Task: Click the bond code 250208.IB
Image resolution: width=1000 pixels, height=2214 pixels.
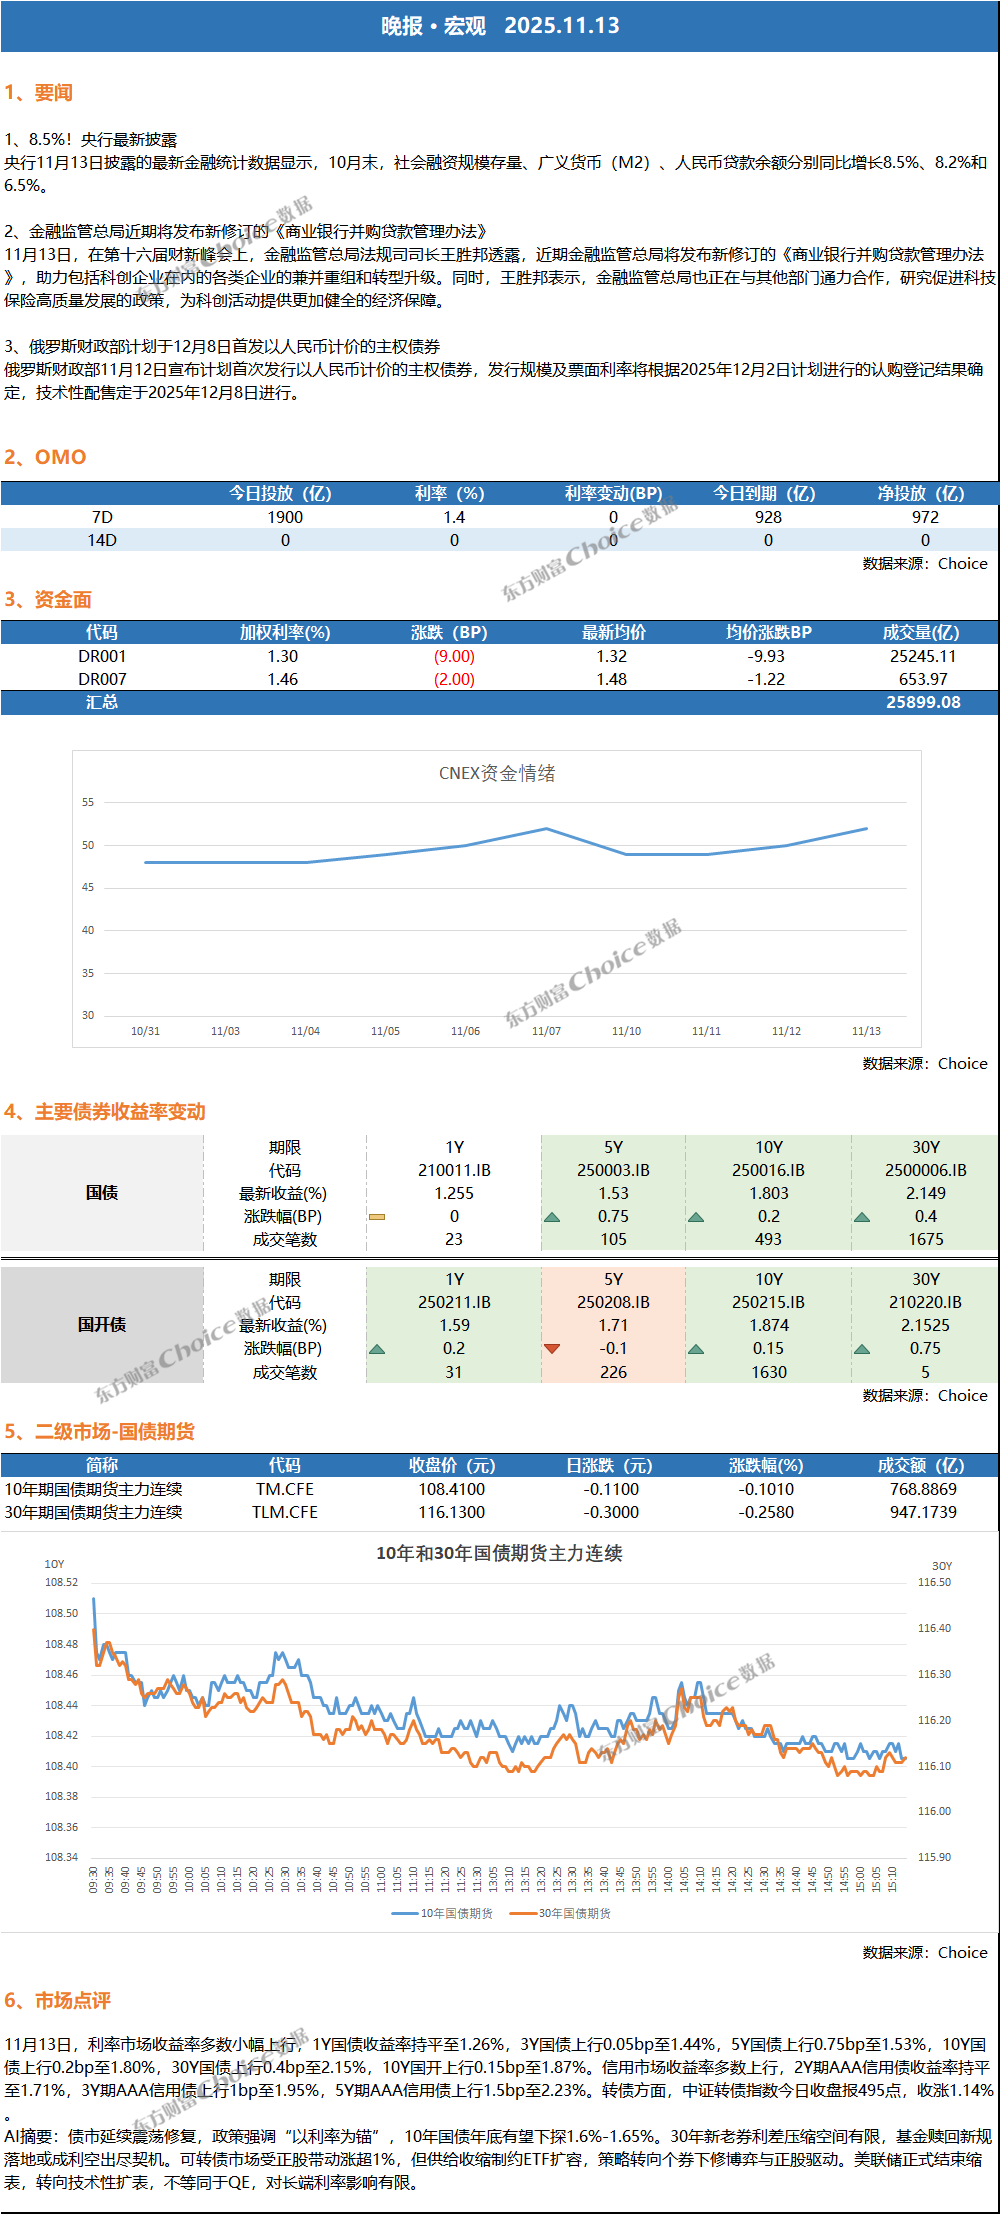Action: click(613, 1302)
